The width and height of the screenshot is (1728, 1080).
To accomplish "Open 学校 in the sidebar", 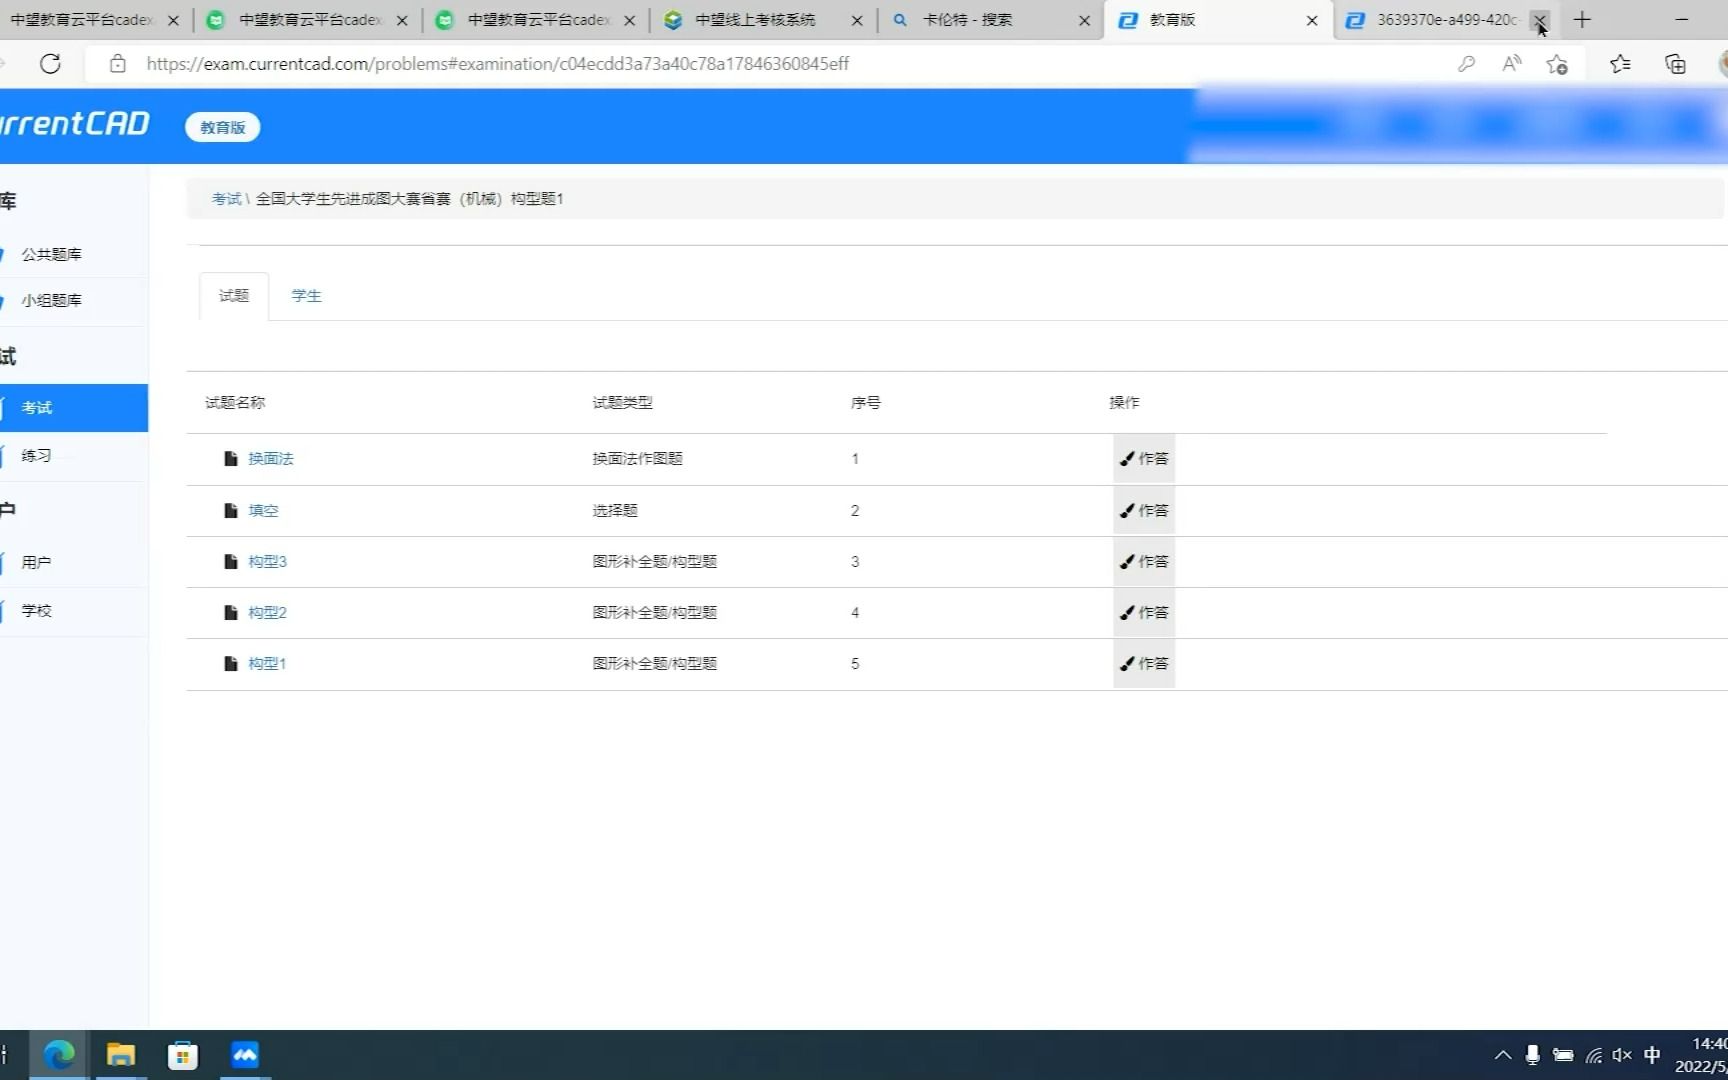I will tap(36, 610).
